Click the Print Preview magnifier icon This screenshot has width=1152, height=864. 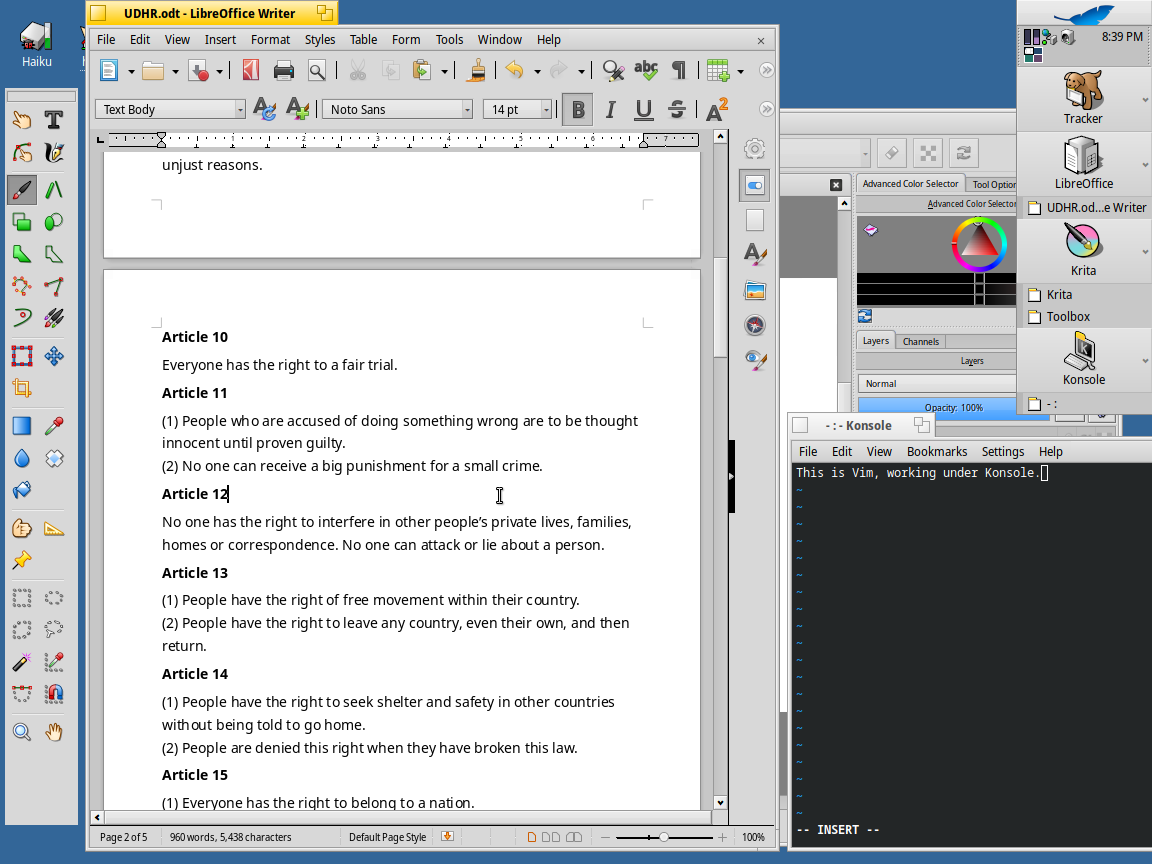click(317, 71)
